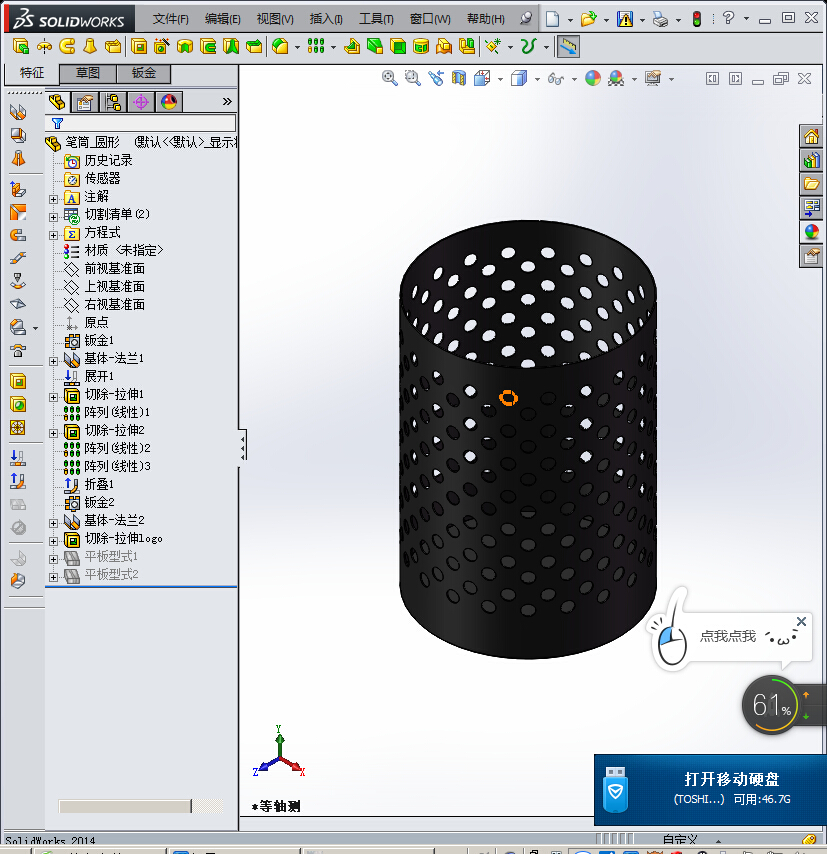Click the Rebuild traffic light icon
The height and width of the screenshot is (854, 827).
(x=697, y=20)
